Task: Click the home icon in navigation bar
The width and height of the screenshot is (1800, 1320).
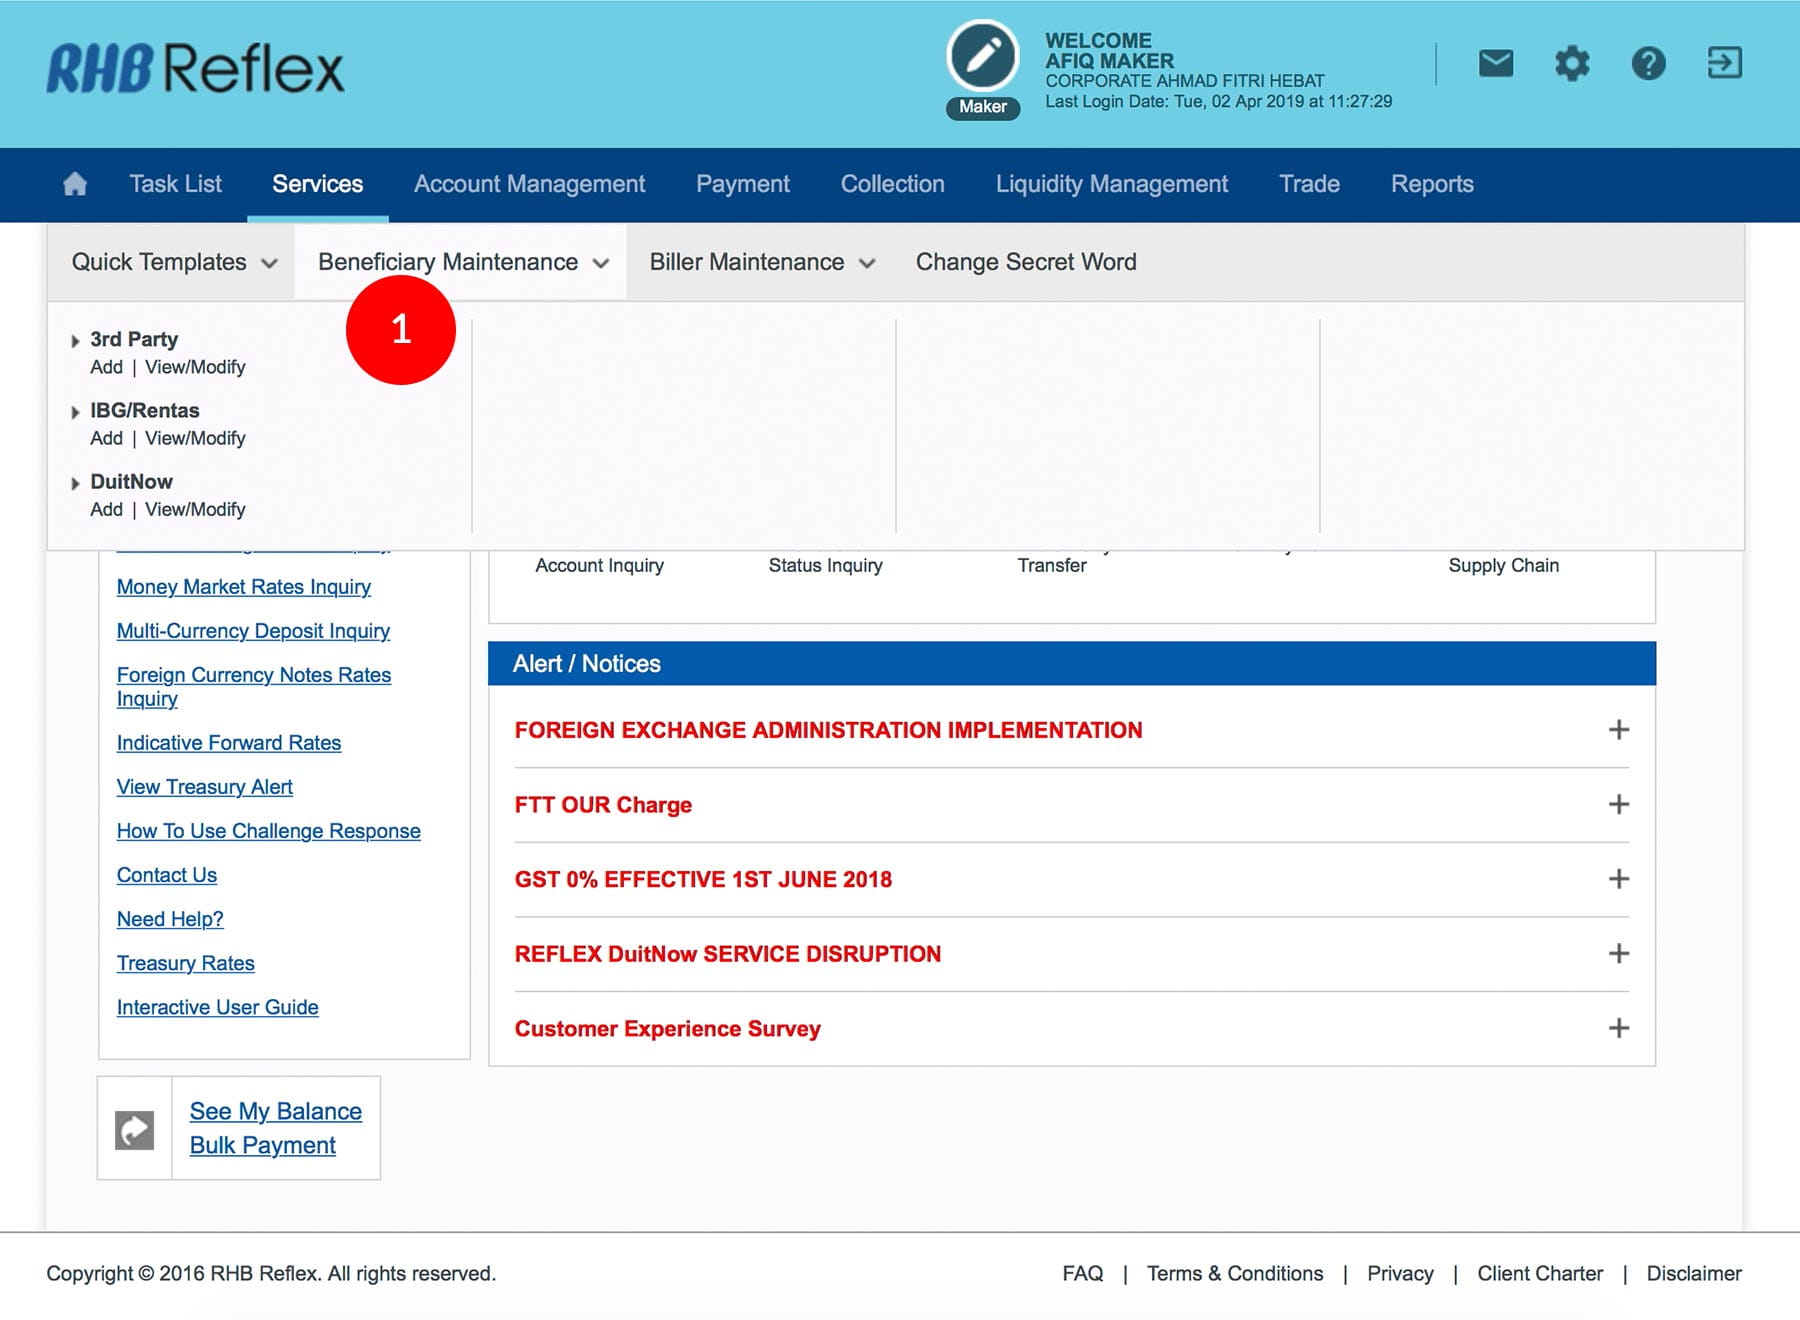Action: 75,184
